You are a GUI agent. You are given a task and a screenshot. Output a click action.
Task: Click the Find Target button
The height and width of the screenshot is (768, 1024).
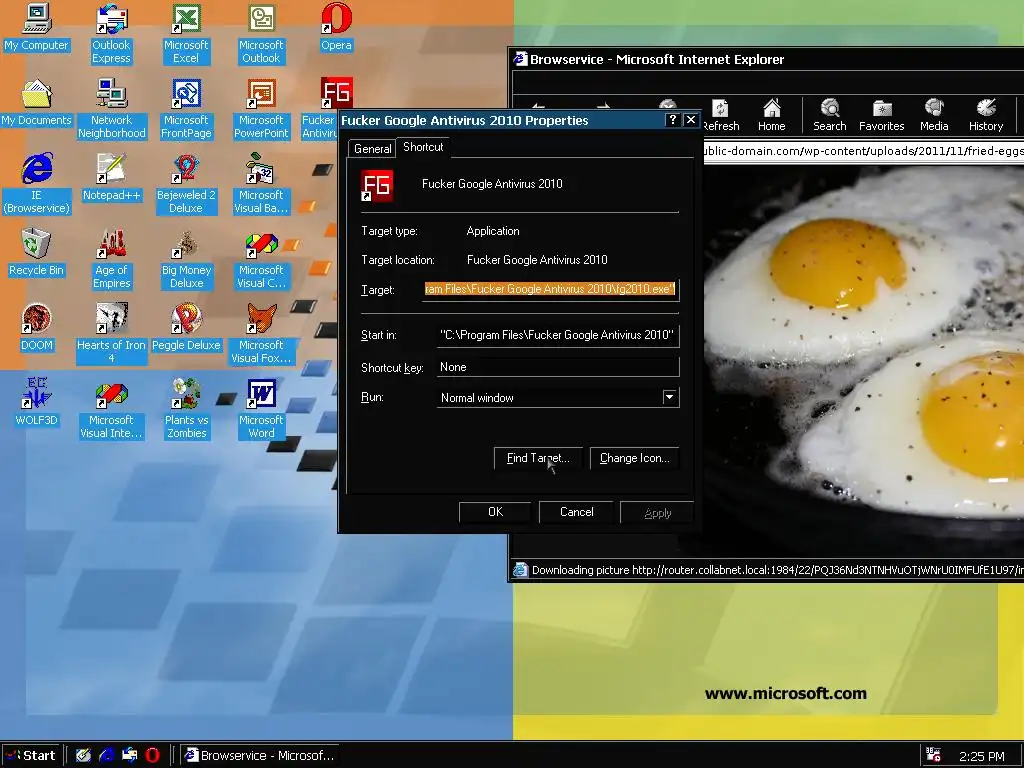[538, 458]
